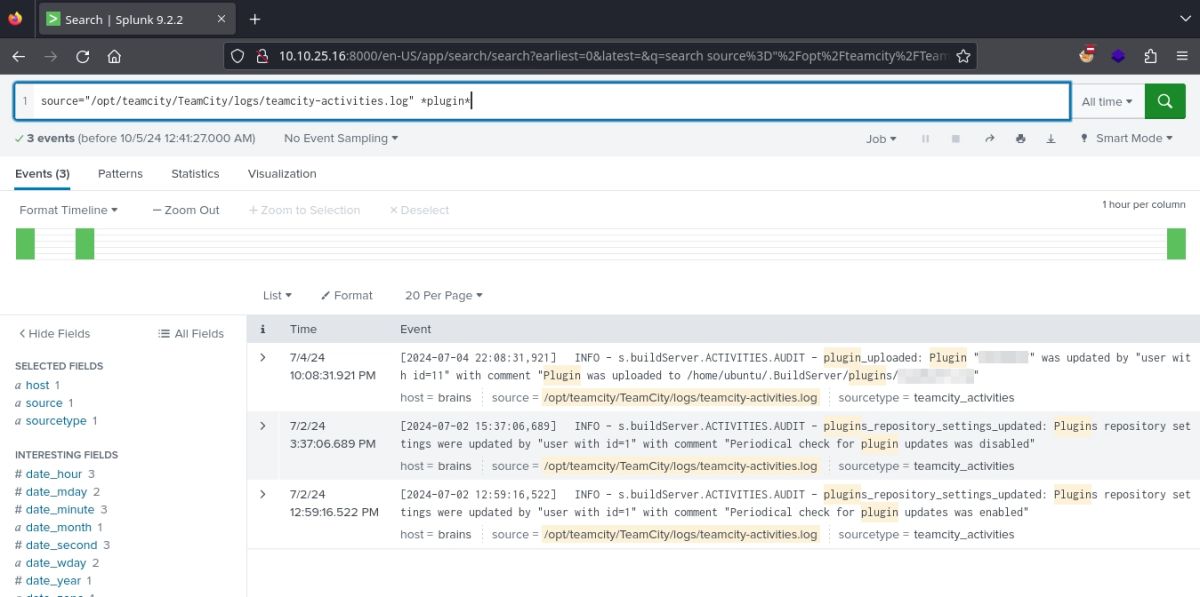The width and height of the screenshot is (1200, 597).
Task: Click the event info column header icon
Action: [x=263, y=329]
